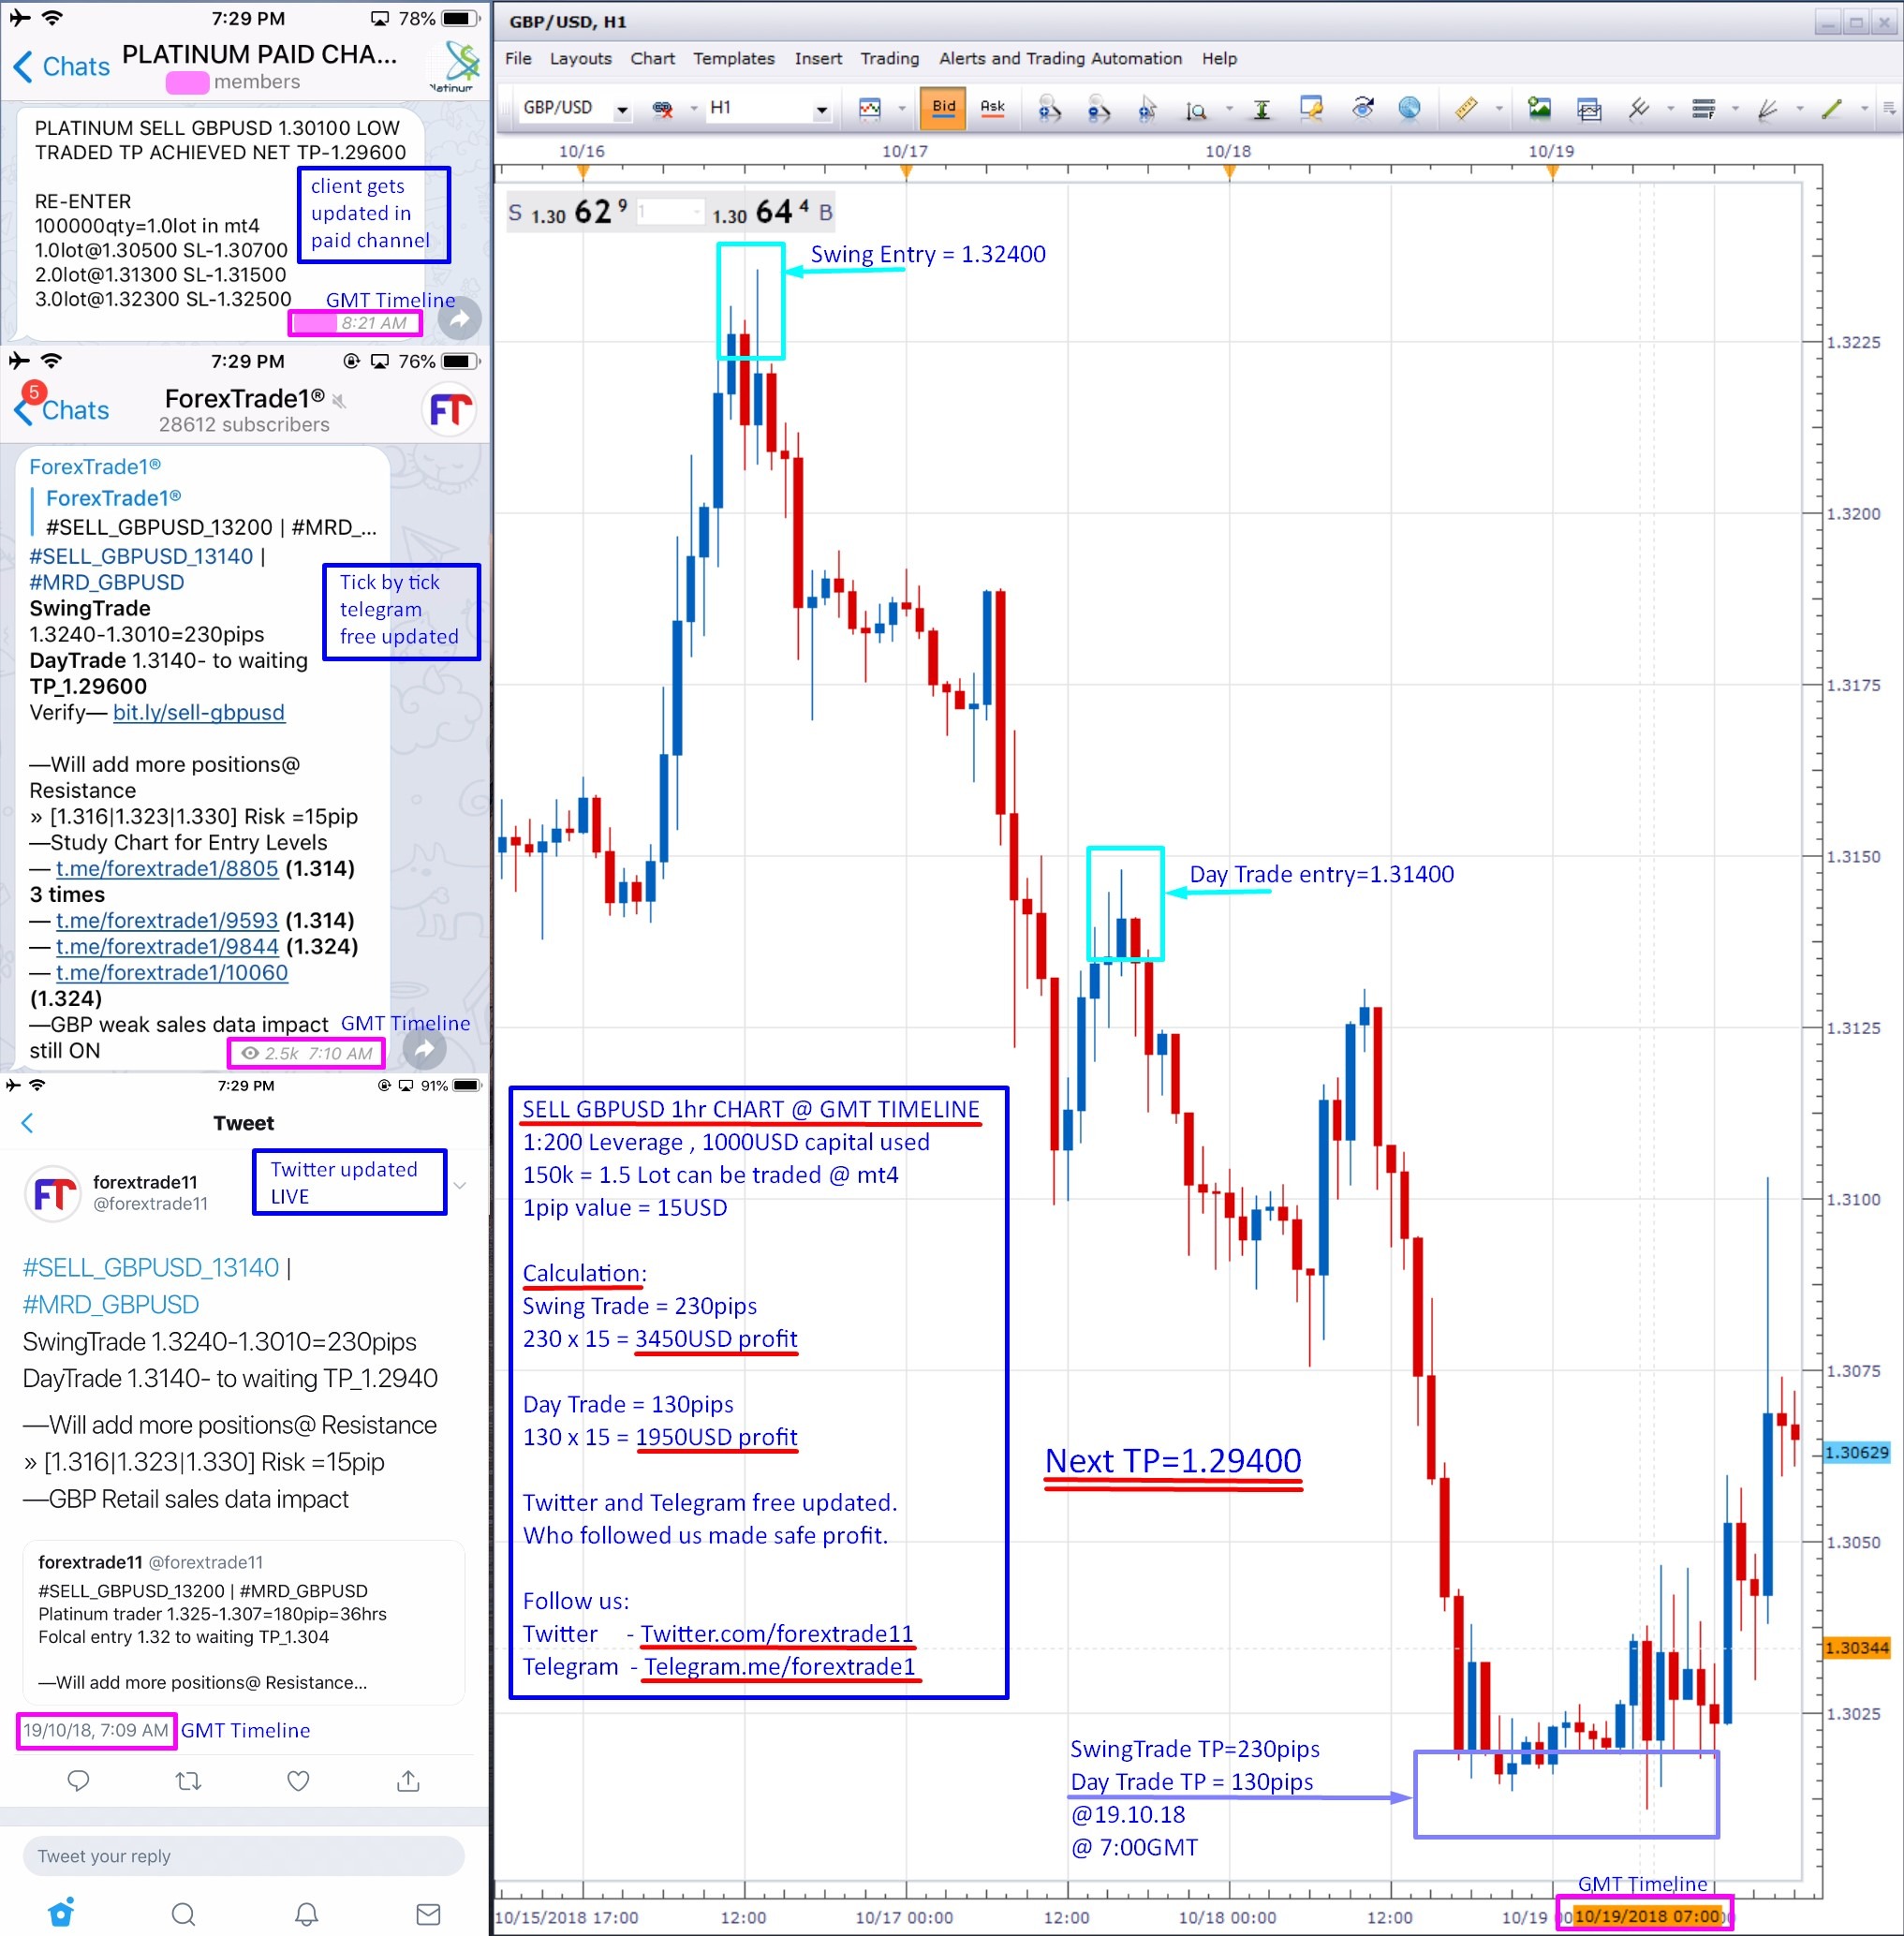The height and width of the screenshot is (1936, 1904).
Task: Click the toolbar overflow icon
Action: pos(1889,108)
